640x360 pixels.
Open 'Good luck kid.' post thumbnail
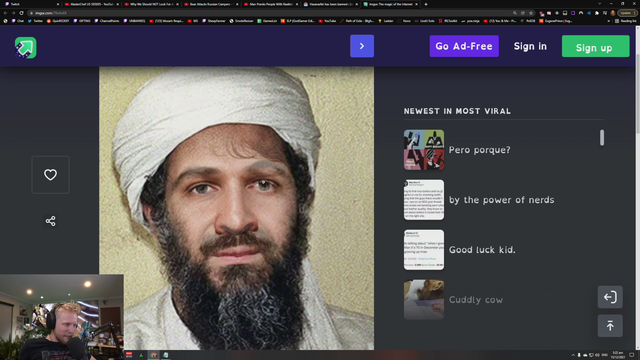point(424,249)
